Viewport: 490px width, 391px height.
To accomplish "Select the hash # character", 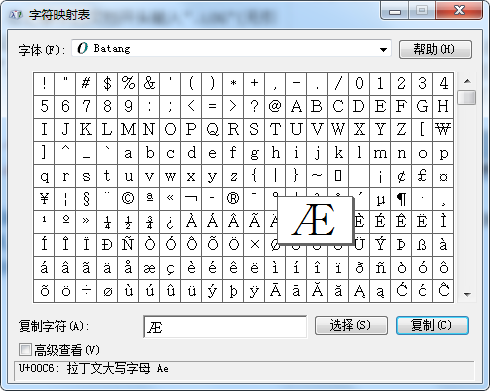I will pos(86,83).
